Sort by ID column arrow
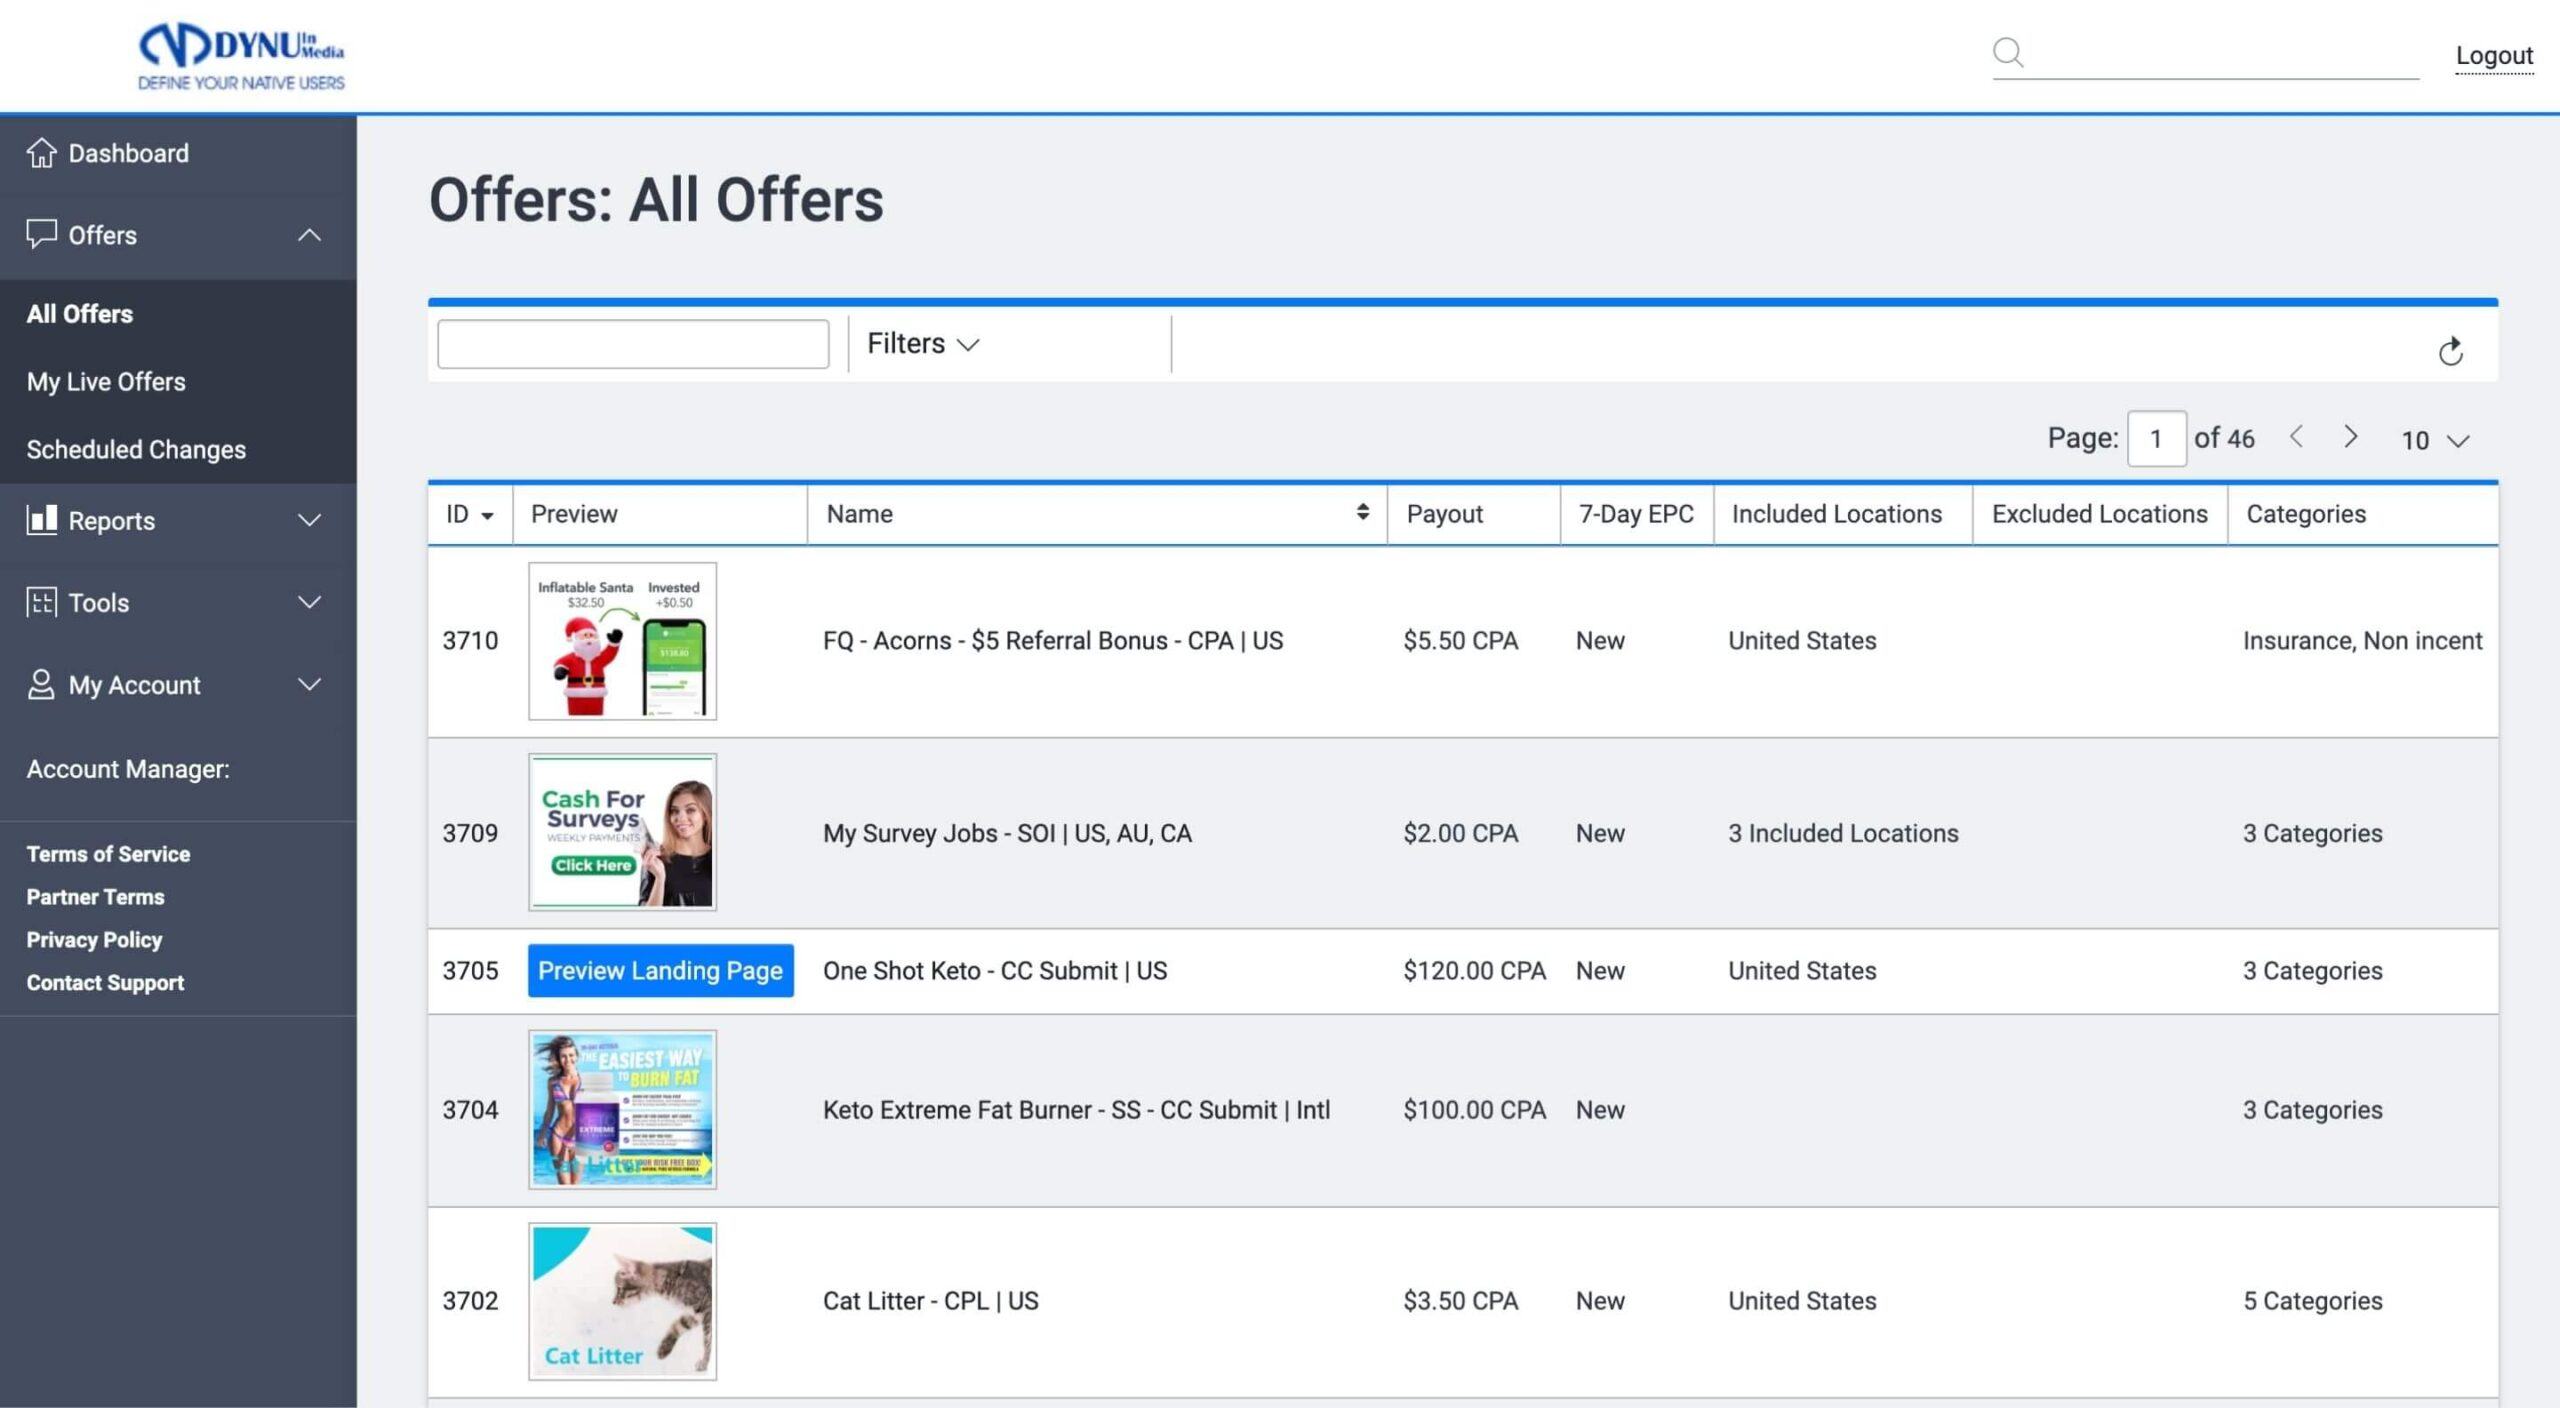The image size is (2560, 1408). tap(487, 516)
